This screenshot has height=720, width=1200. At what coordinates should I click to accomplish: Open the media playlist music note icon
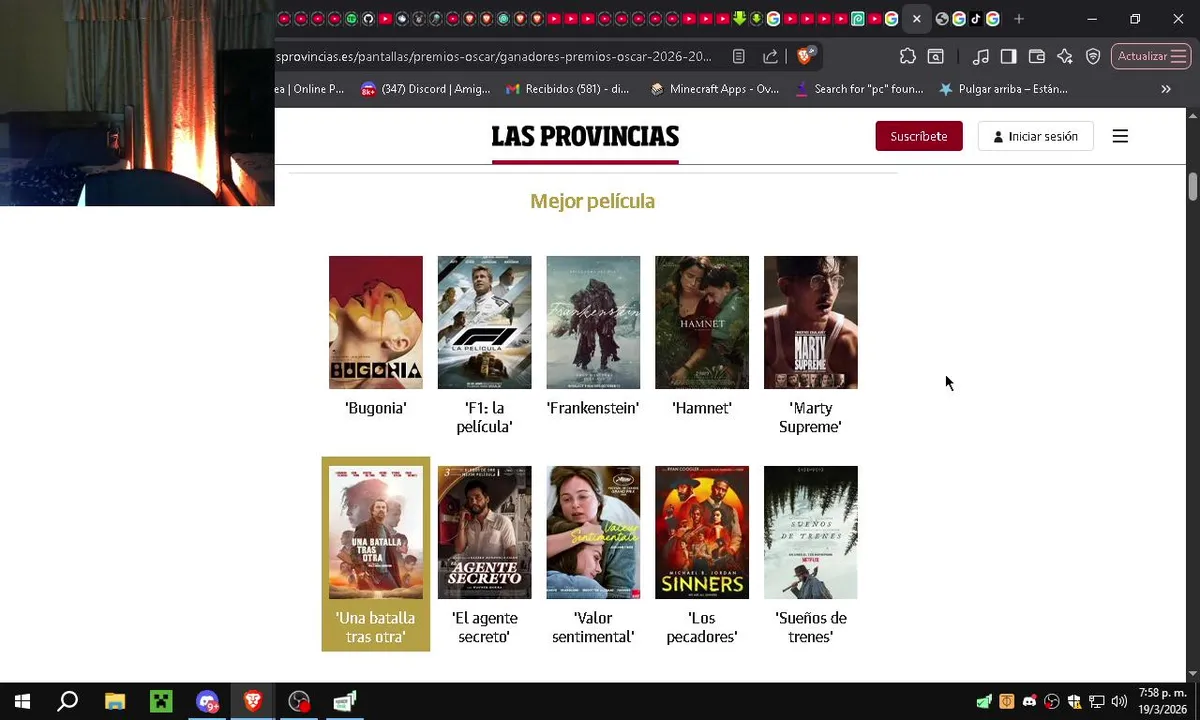coord(981,57)
